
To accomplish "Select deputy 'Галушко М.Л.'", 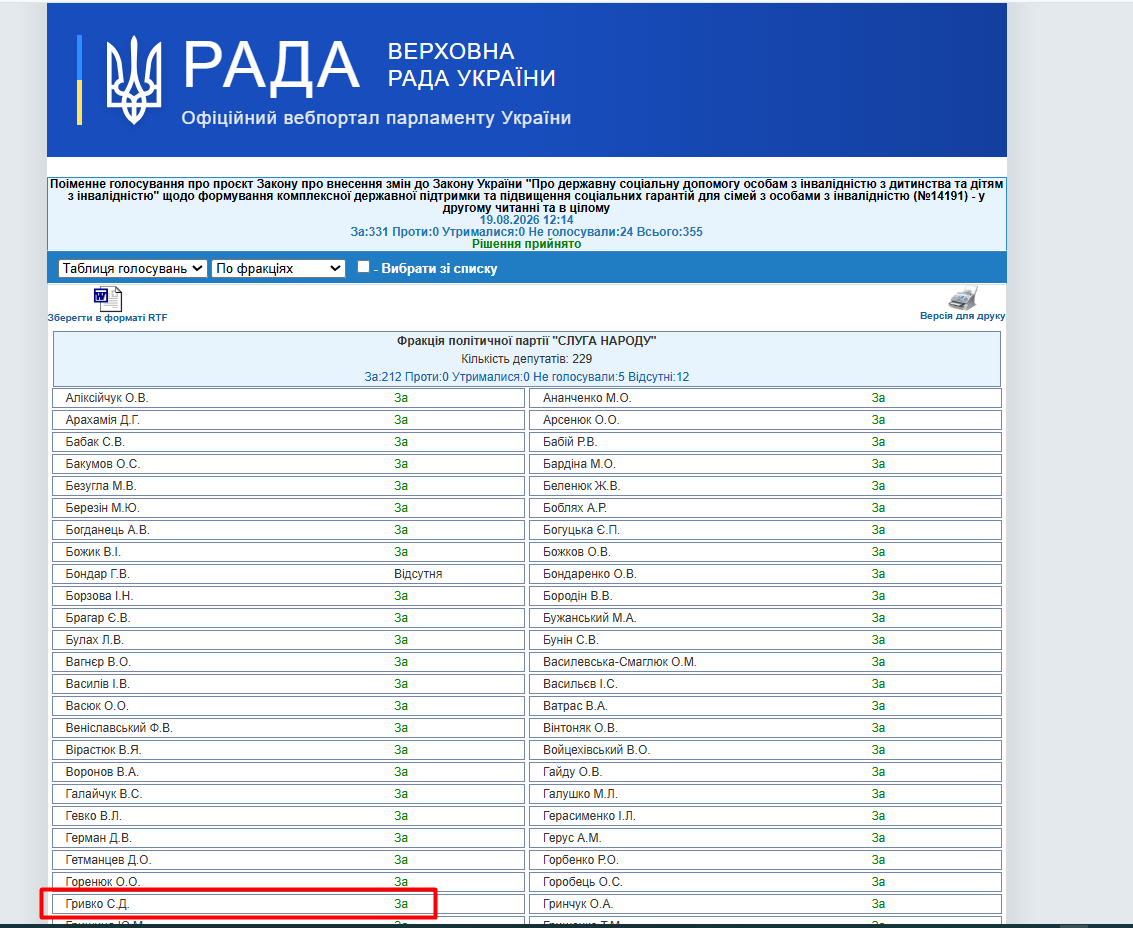I will pyautogui.click(x=580, y=794).
